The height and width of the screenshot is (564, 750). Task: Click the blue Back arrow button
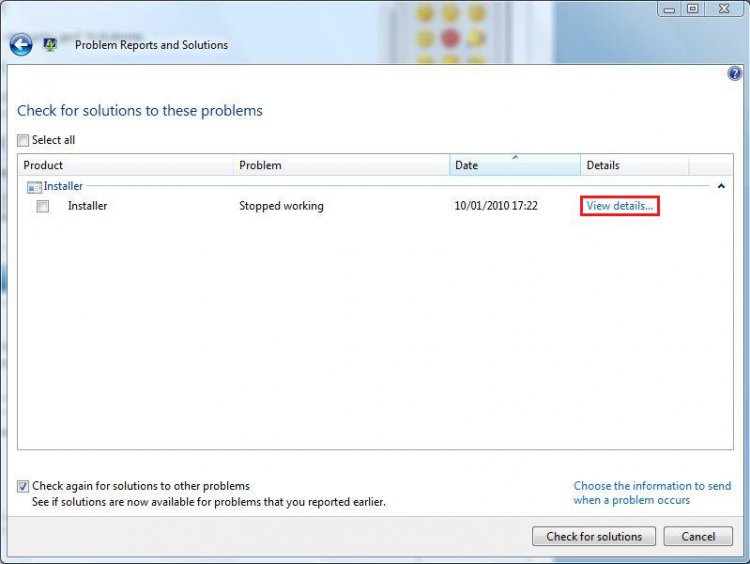21,45
